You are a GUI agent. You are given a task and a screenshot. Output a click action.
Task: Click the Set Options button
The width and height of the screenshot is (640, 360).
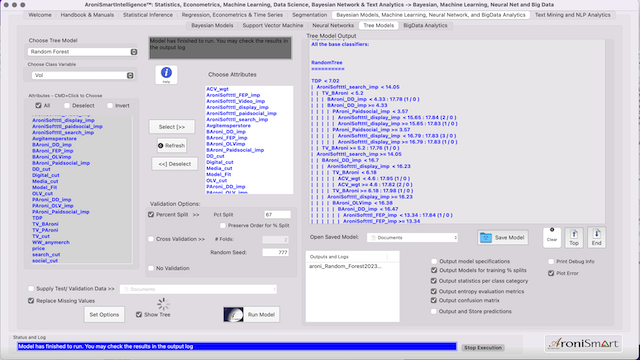104,315
